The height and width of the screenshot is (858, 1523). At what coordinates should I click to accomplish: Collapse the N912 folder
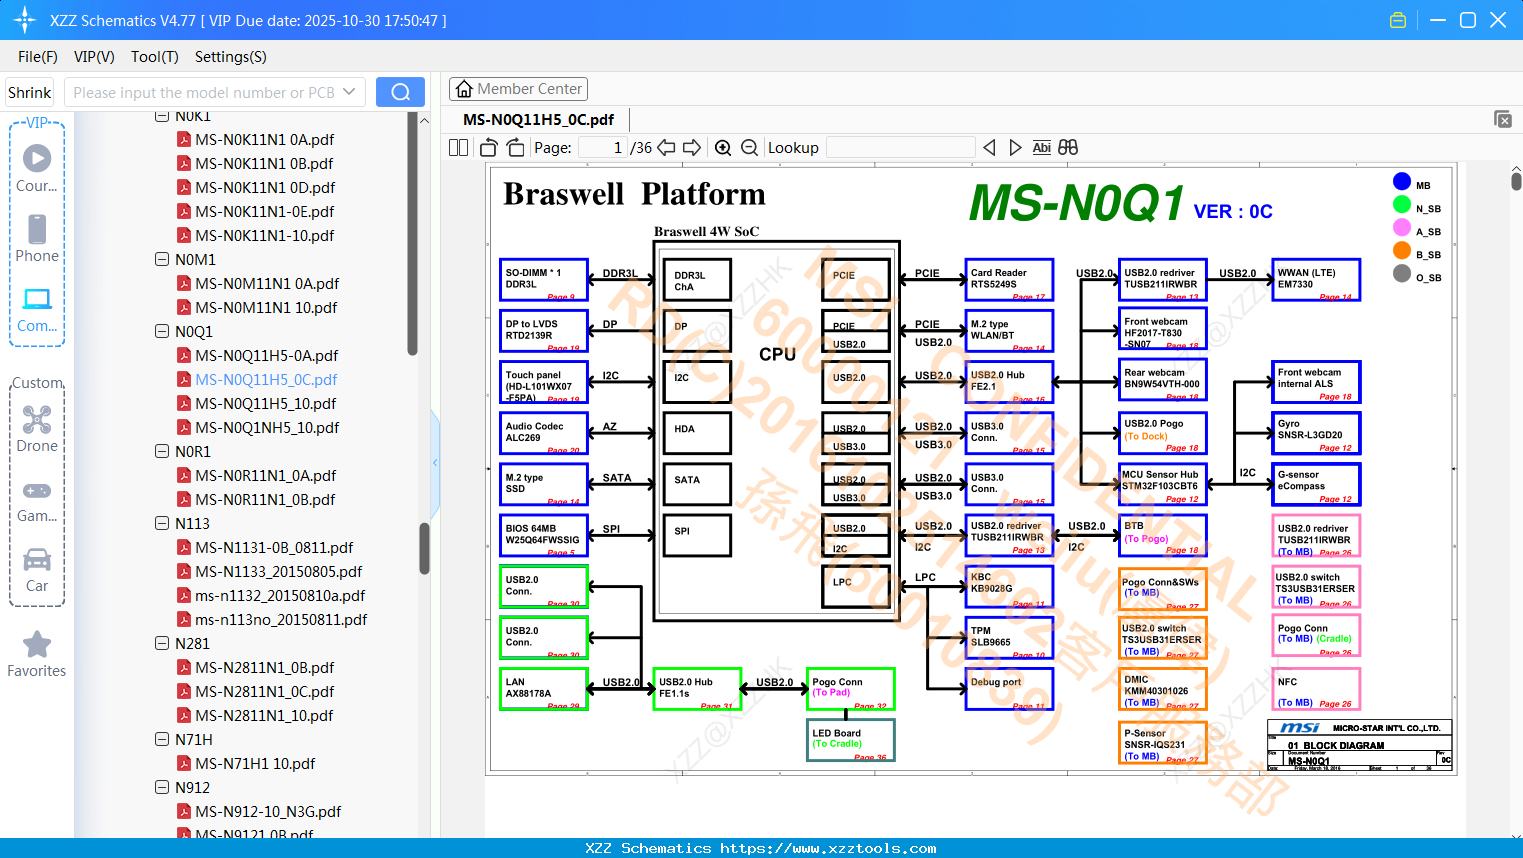point(162,787)
